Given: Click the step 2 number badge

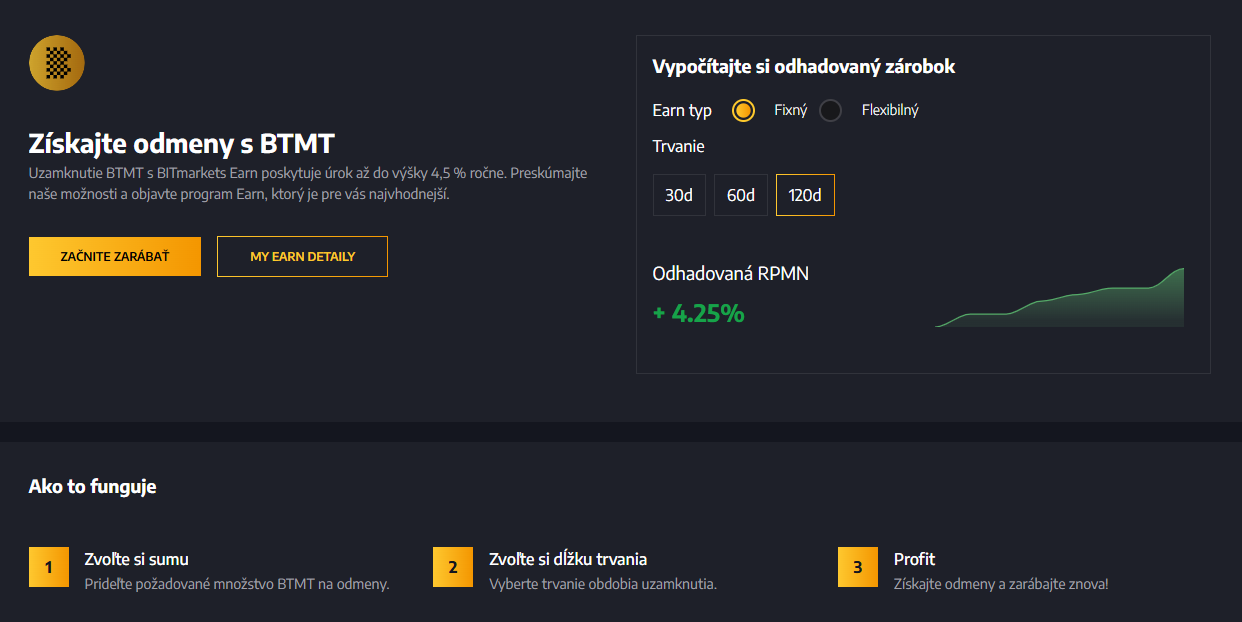Looking at the screenshot, I should coord(453,567).
